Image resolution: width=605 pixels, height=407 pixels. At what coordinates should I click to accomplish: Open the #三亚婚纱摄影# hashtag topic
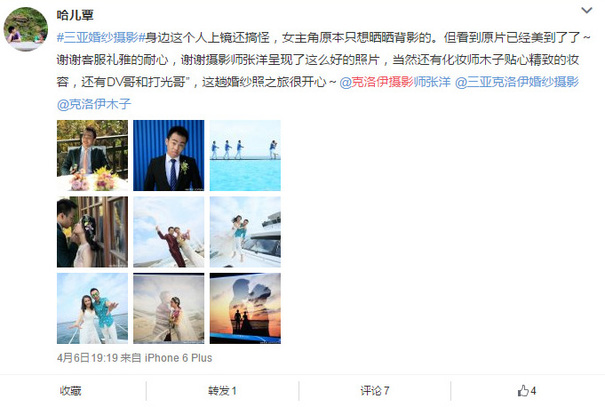click(x=101, y=38)
